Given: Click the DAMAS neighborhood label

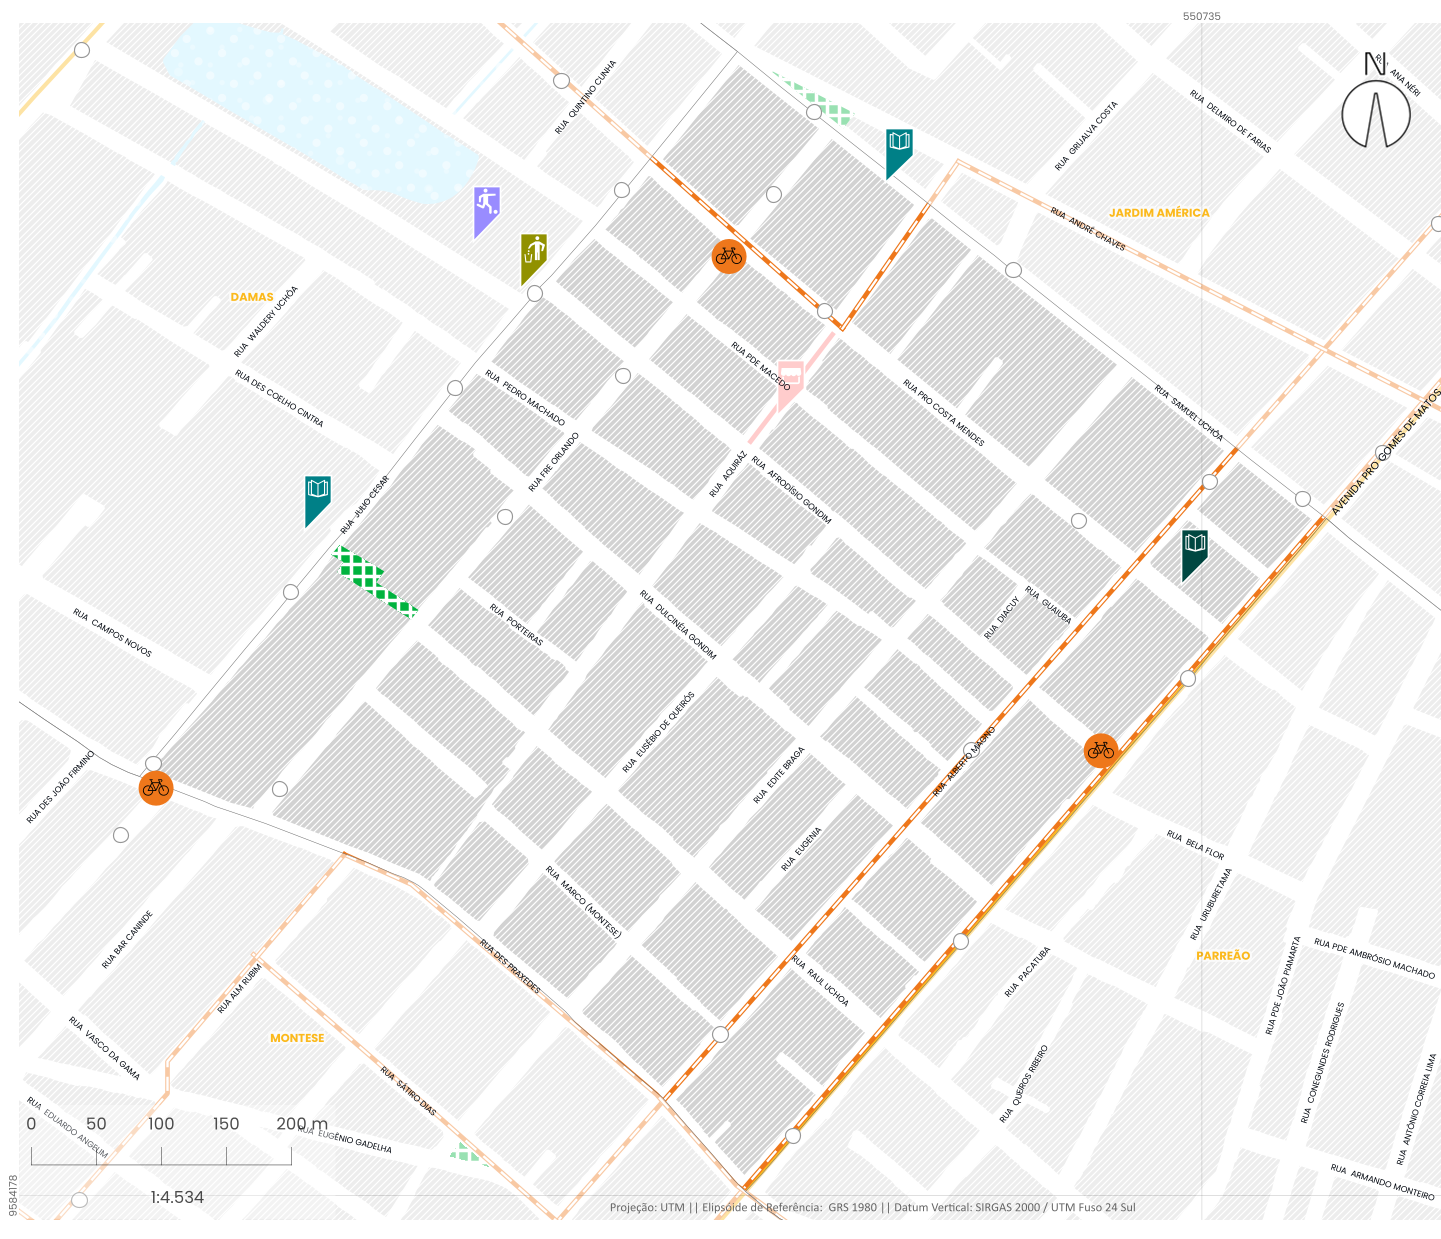Looking at the screenshot, I should coord(252,297).
